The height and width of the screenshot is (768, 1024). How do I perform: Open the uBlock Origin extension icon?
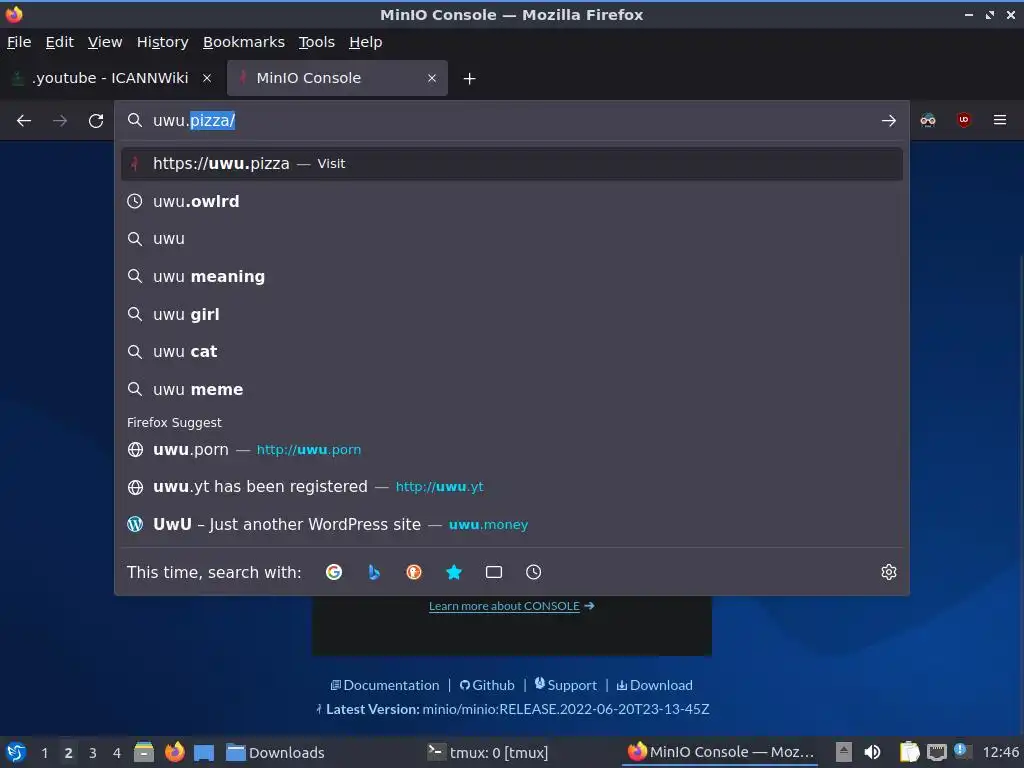[964, 120]
